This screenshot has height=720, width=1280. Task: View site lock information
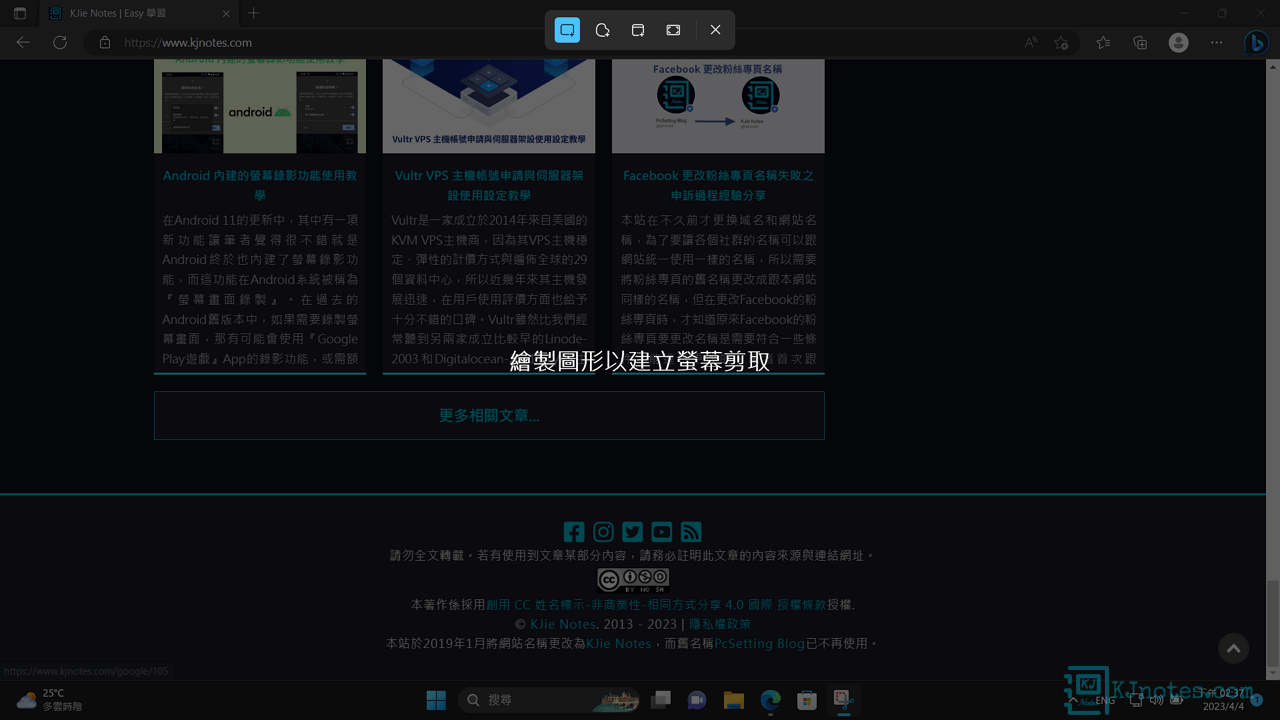click(104, 43)
